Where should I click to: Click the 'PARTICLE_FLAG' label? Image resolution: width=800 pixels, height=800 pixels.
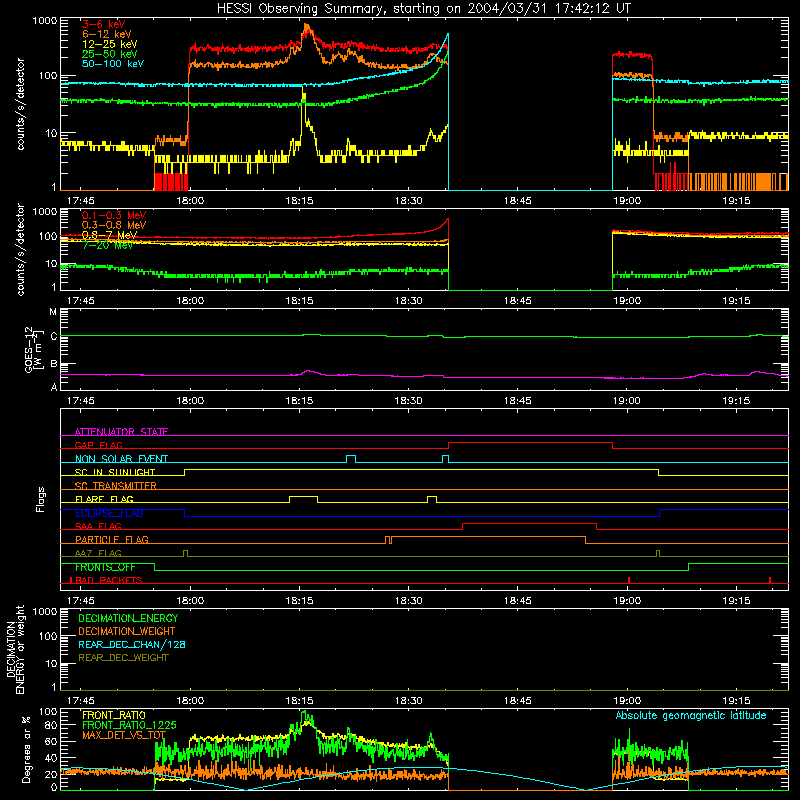point(112,540)
